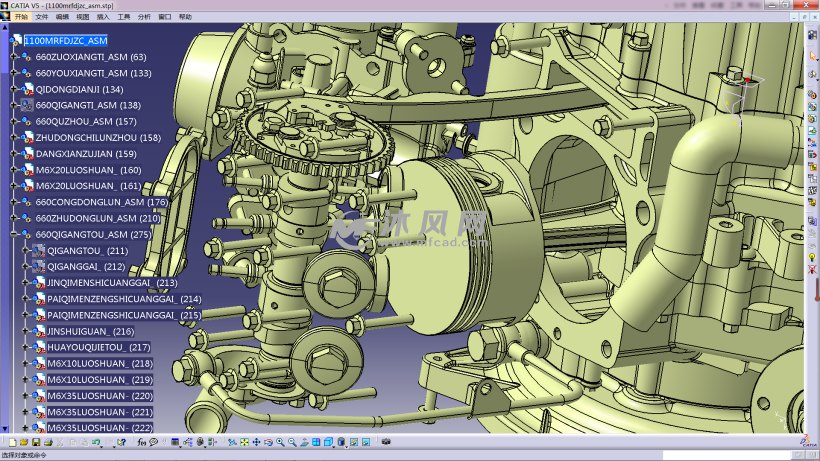Select the root 1100MRFDJZC_ASM node
Viewport: 820px width, 461px height.
pos(65,41)
